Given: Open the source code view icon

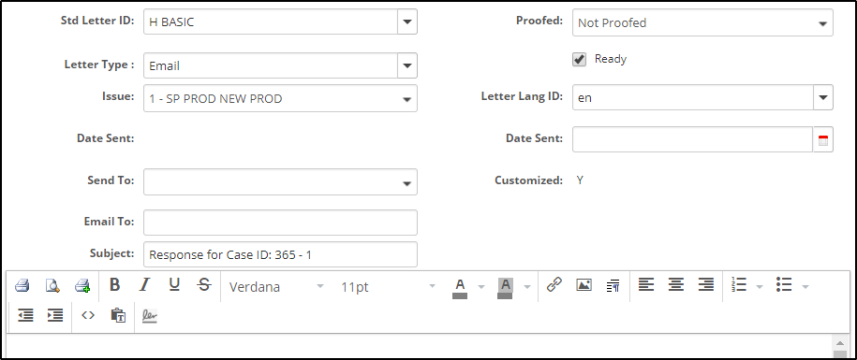Looking at the screenshot, I should point(88,315).
